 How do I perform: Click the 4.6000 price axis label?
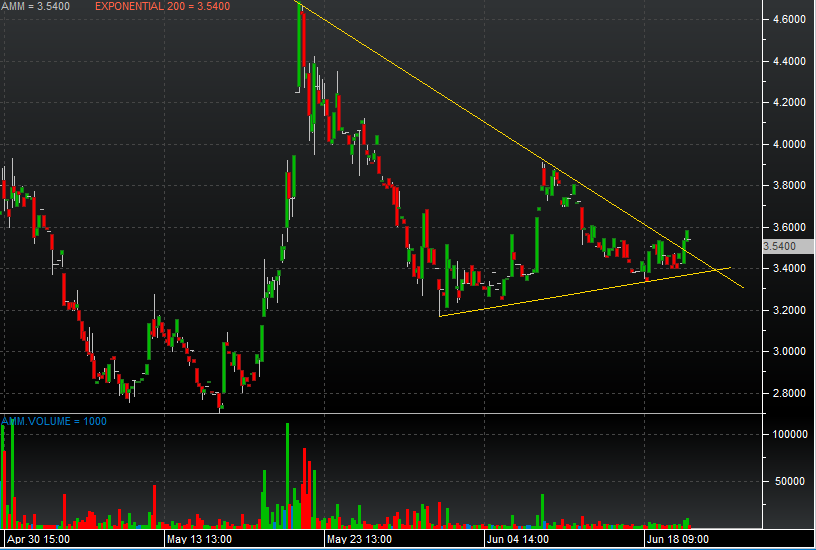(785, 19)
